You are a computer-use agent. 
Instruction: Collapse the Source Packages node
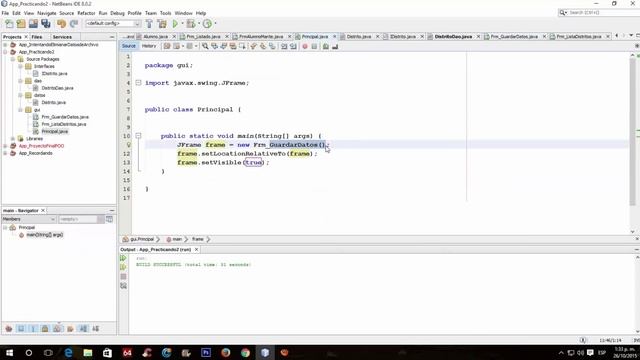click(13, 59)
